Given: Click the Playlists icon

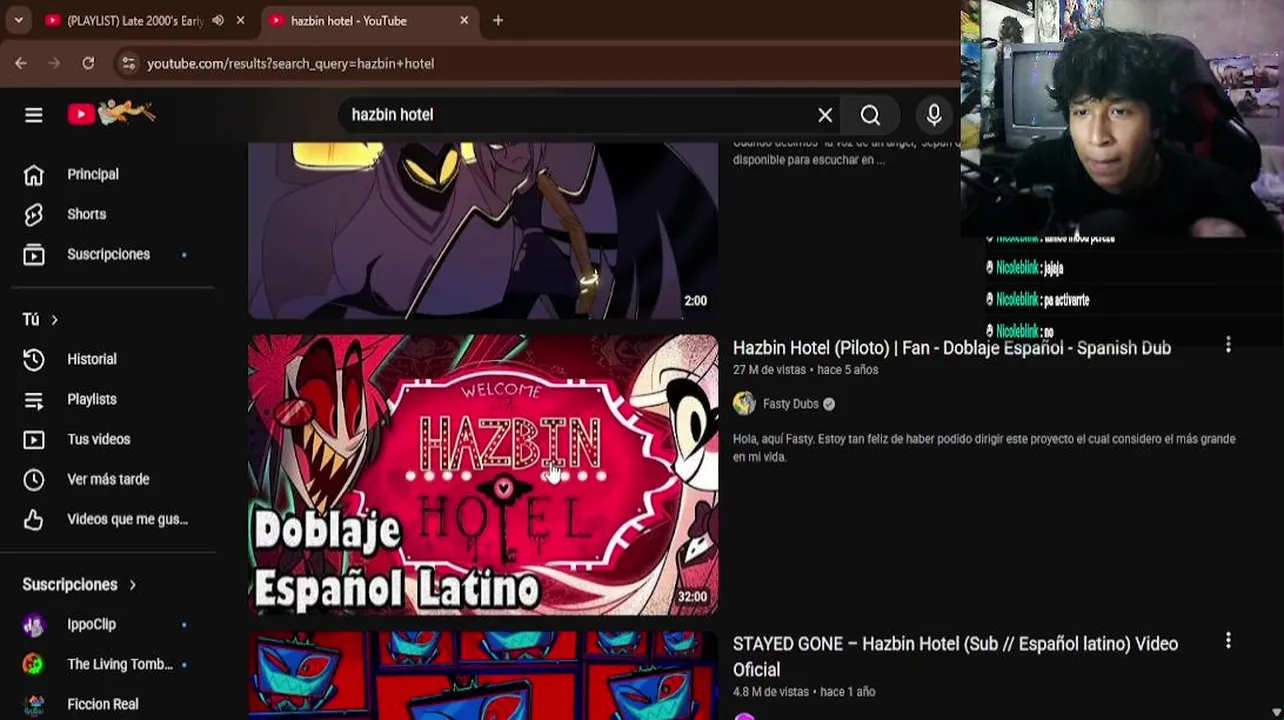Looking at the screenshot, I should pos(34,400).
